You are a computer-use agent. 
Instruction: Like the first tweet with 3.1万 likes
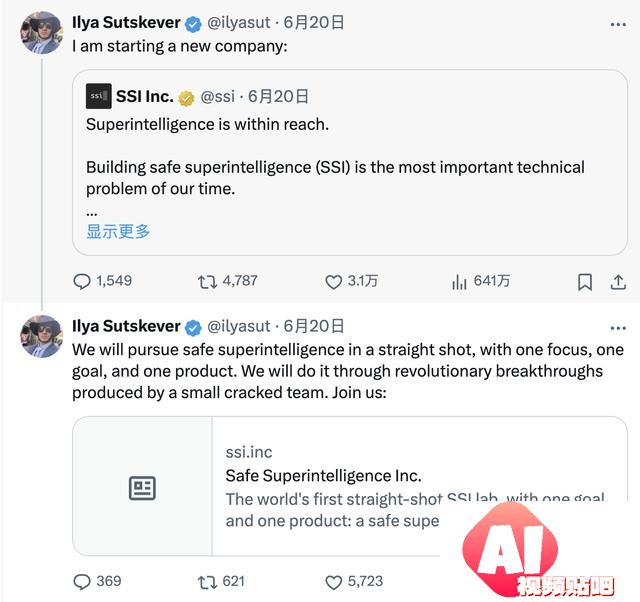[x=333, y=282]
